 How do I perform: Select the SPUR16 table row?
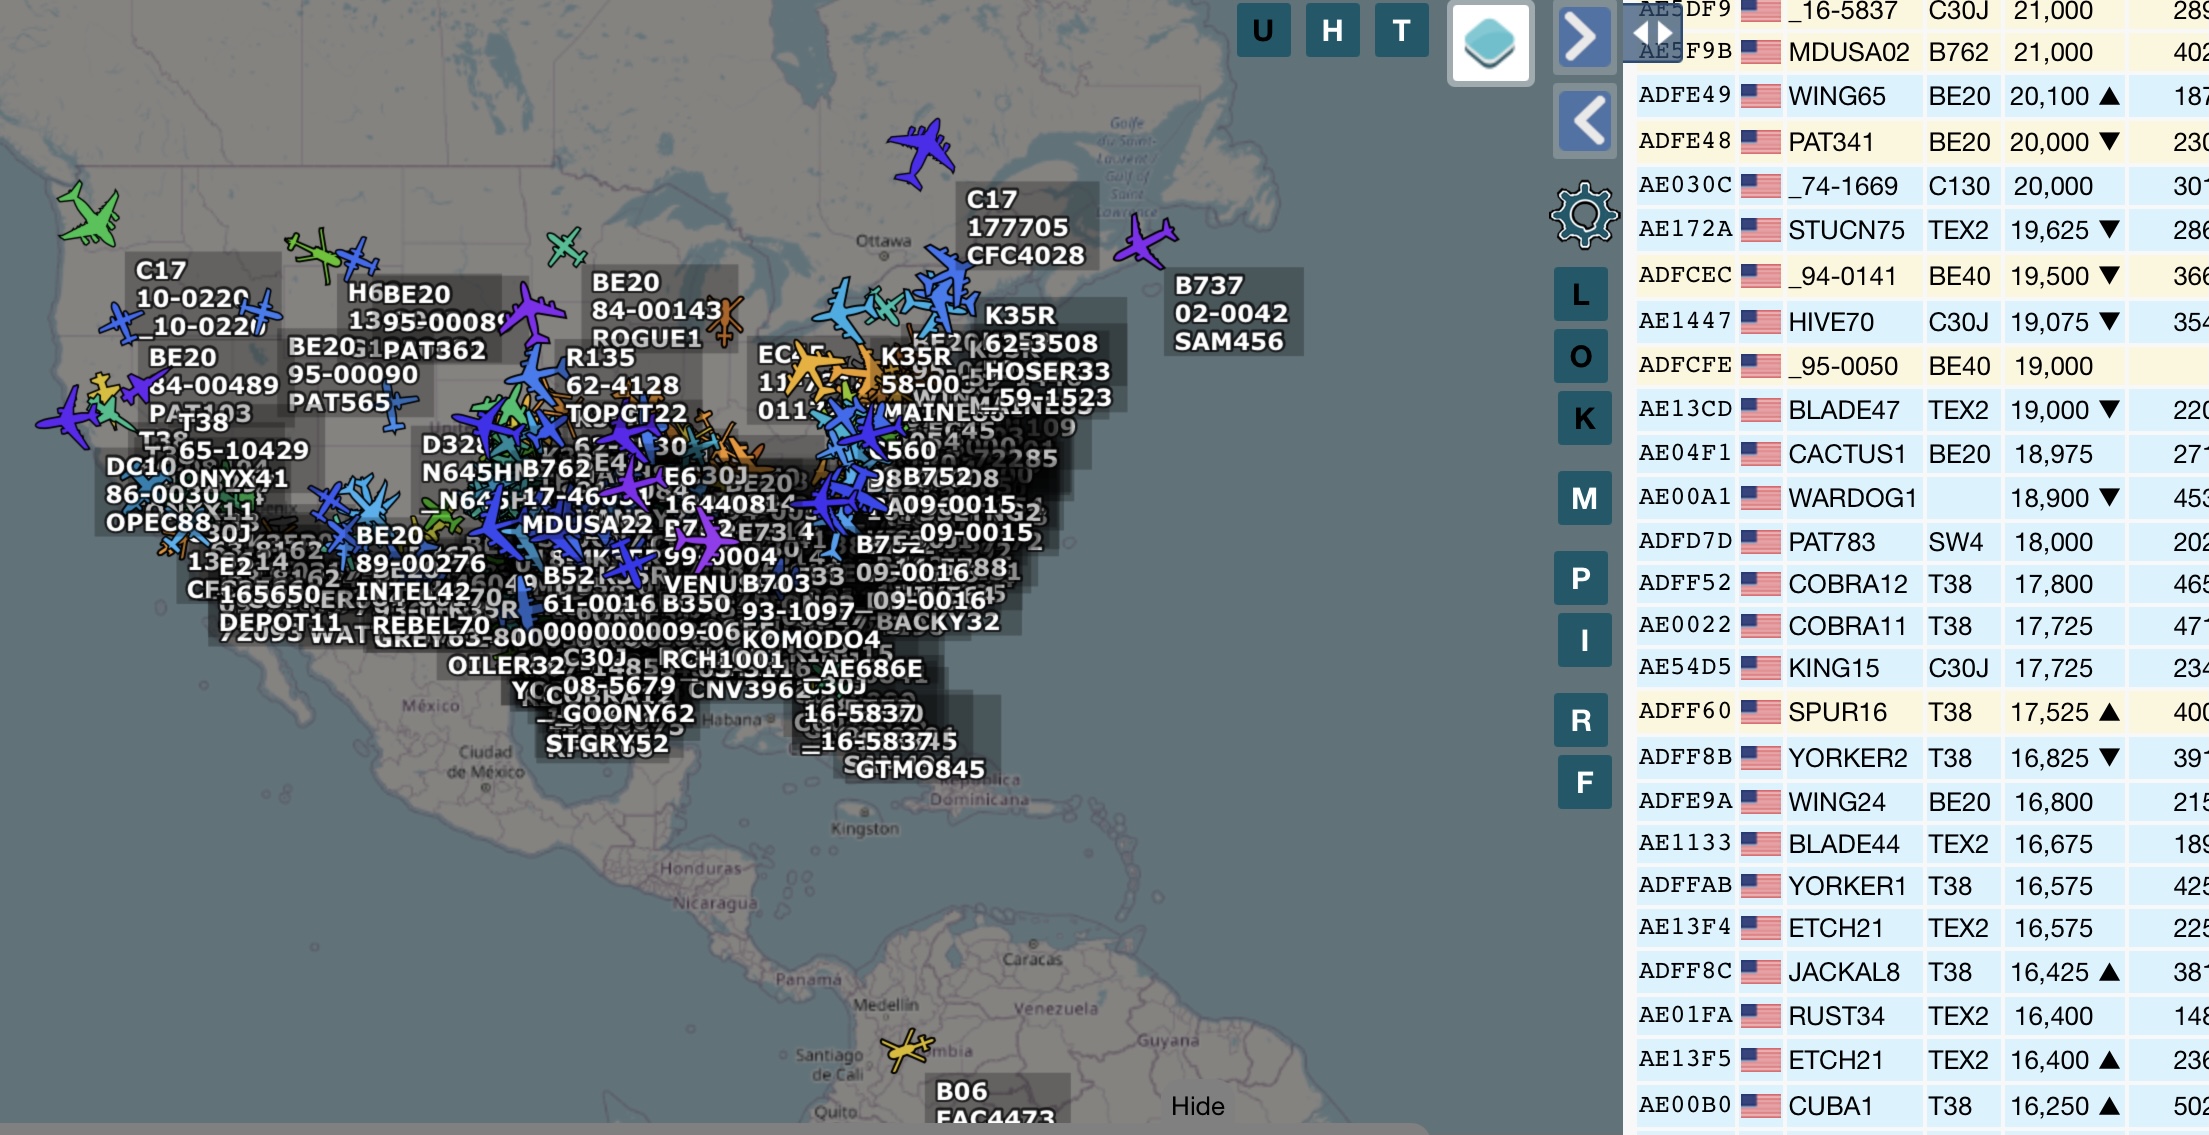point(1922,712)
